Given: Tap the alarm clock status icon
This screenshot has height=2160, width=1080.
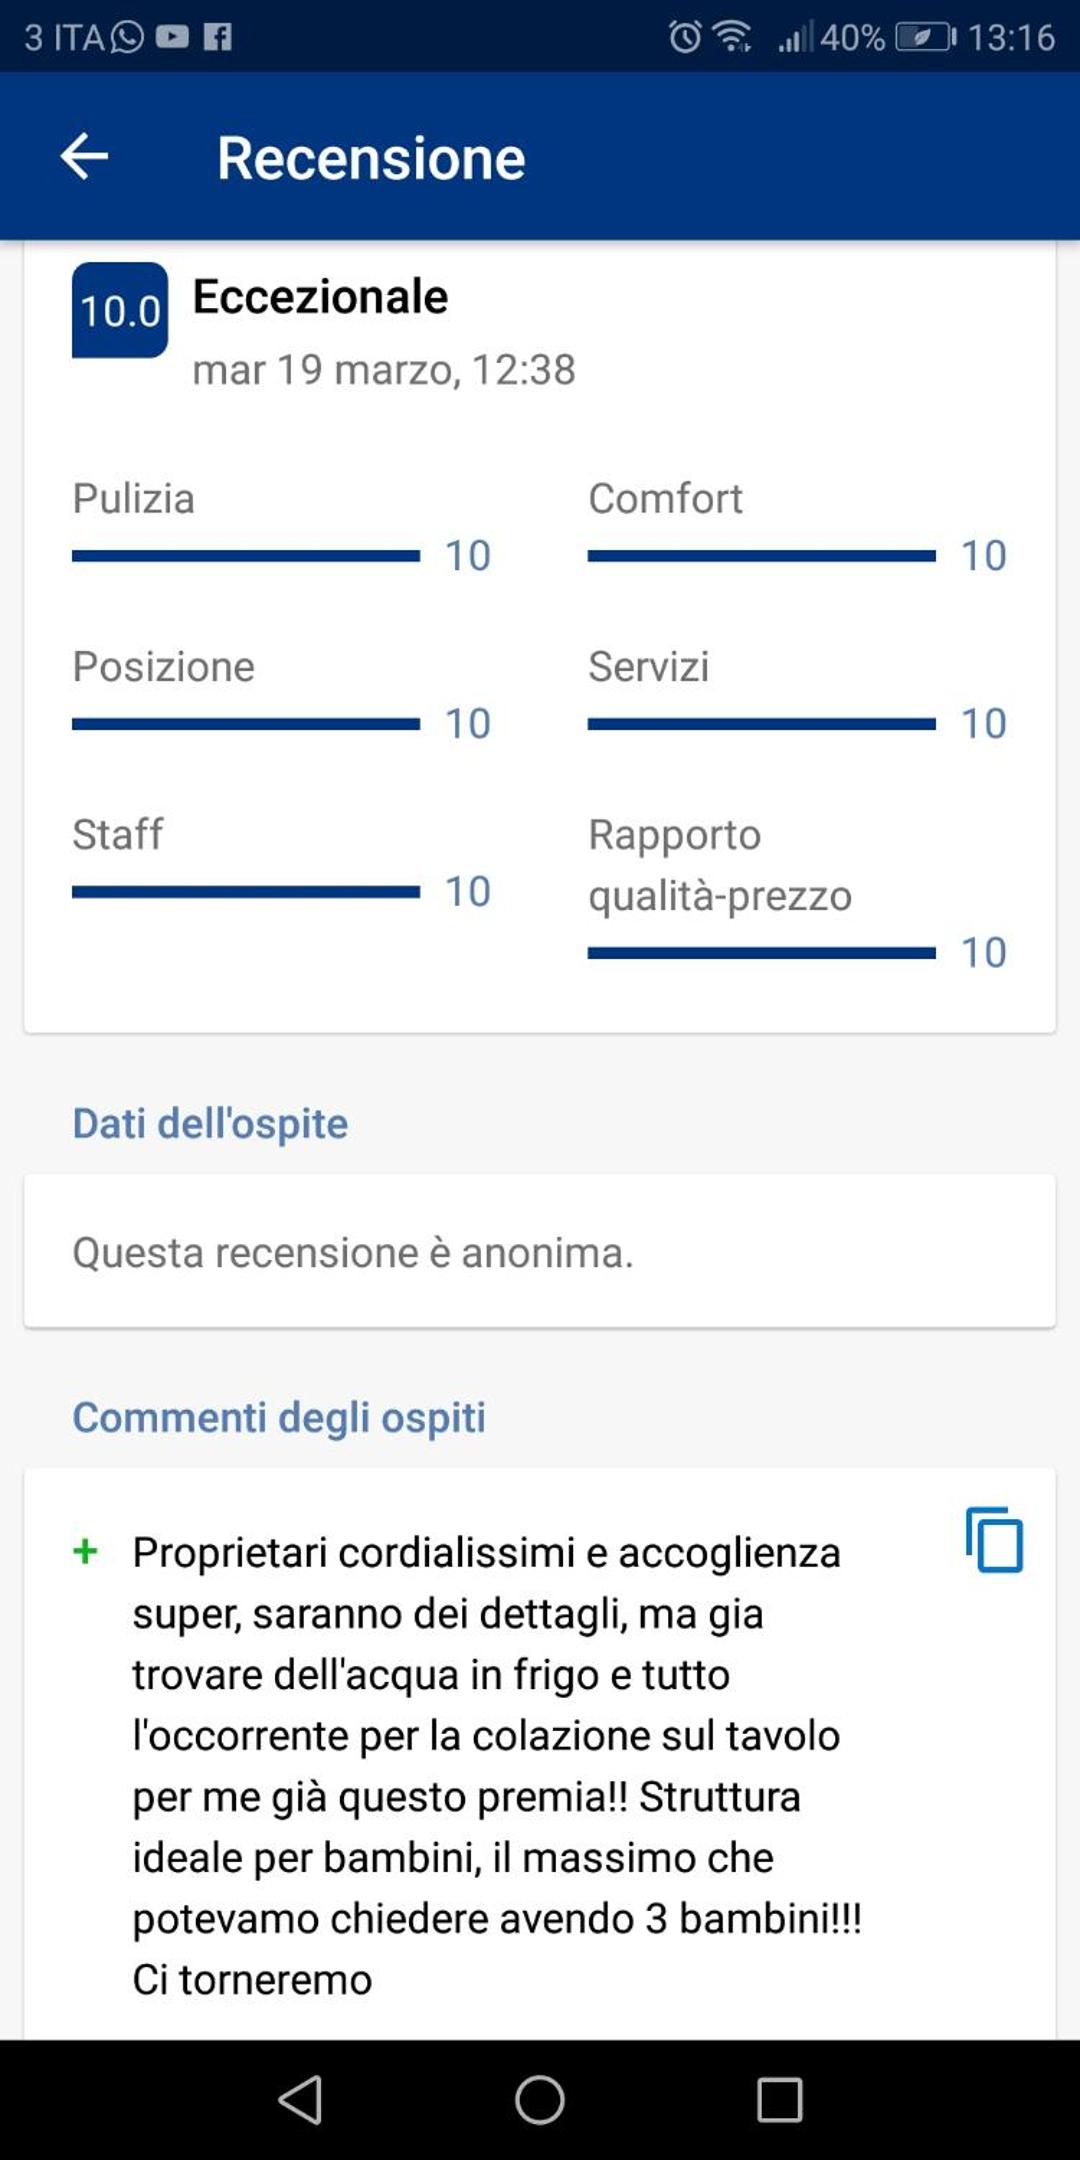Looking at the screenshot, I should 685,37.
